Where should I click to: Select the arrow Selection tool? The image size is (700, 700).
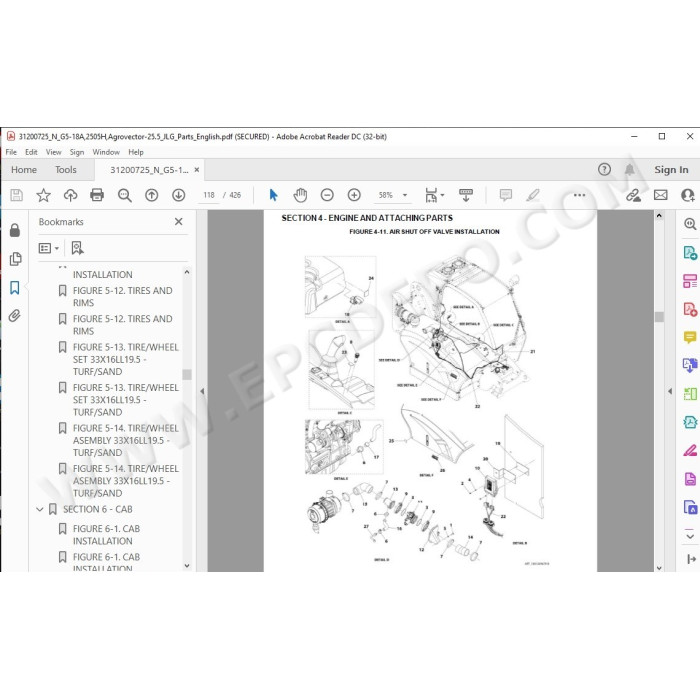pyautogui.click(x=273, y=195)
